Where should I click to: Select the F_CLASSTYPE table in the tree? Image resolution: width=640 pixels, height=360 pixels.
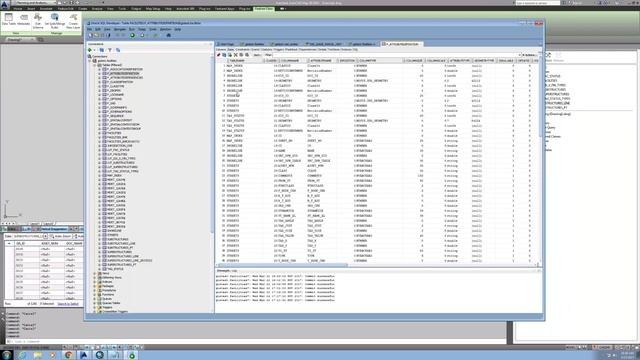tap(116, 86)
